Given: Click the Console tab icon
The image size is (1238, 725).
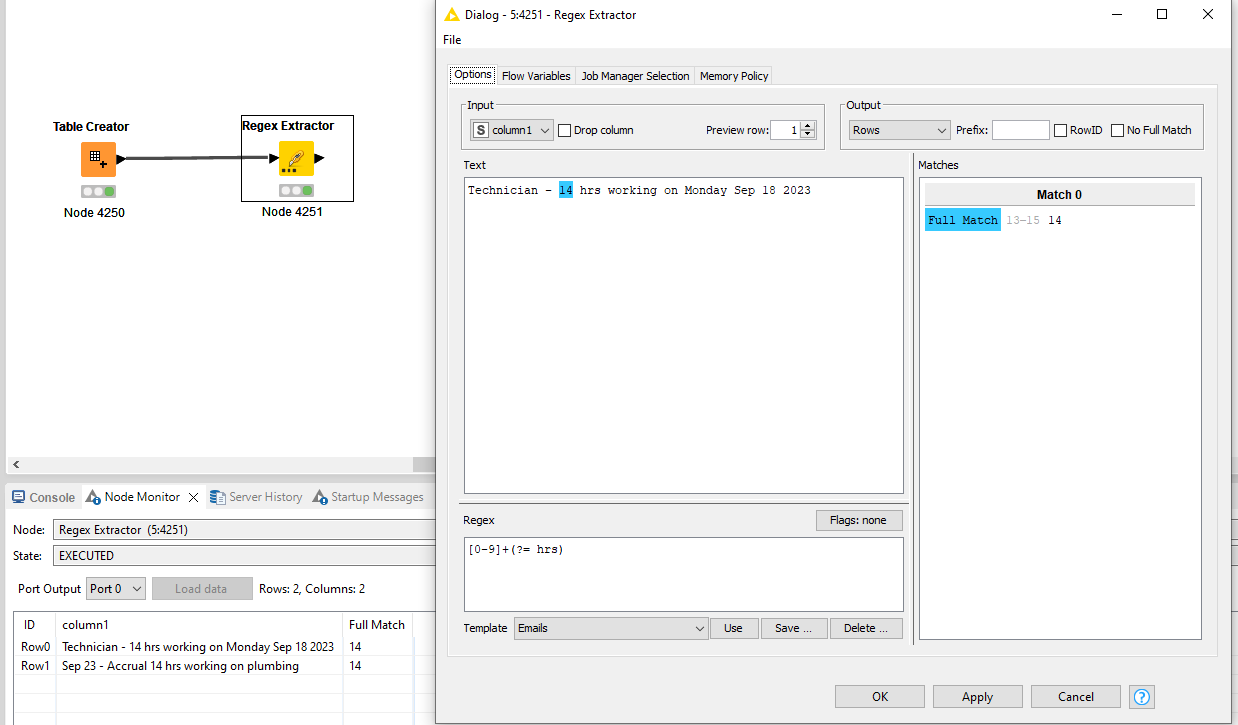Looking at the screenshot, I should [19, 497].
